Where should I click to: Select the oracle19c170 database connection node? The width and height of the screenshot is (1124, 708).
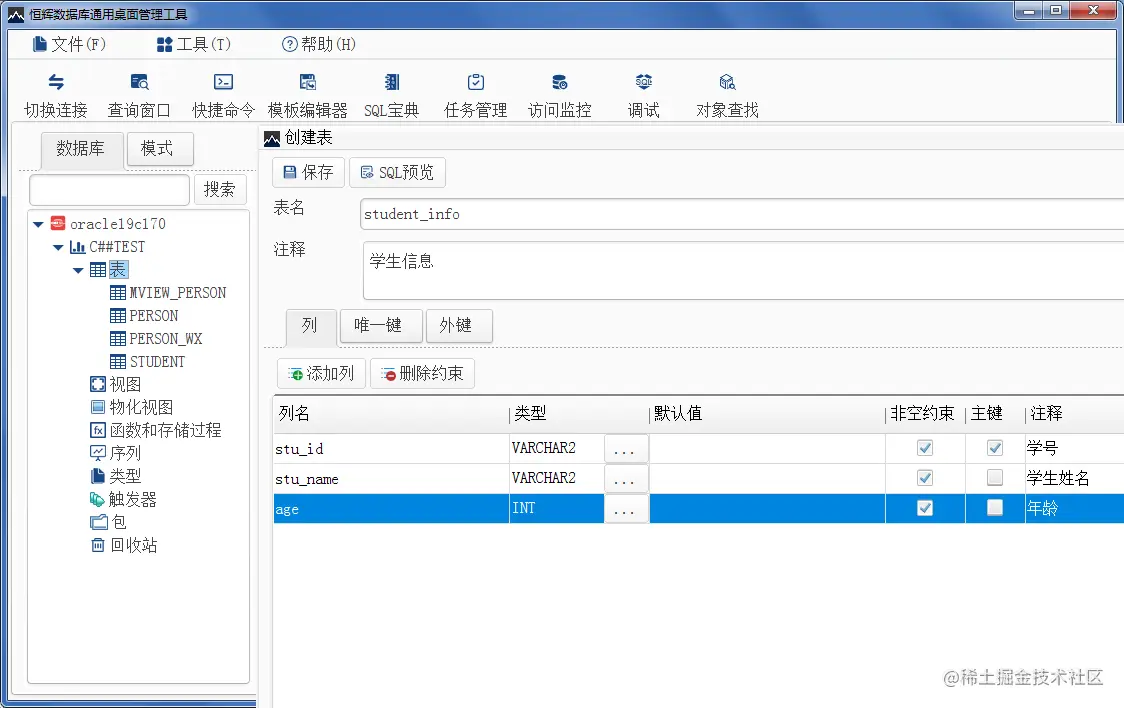click(x=118, y=224)
